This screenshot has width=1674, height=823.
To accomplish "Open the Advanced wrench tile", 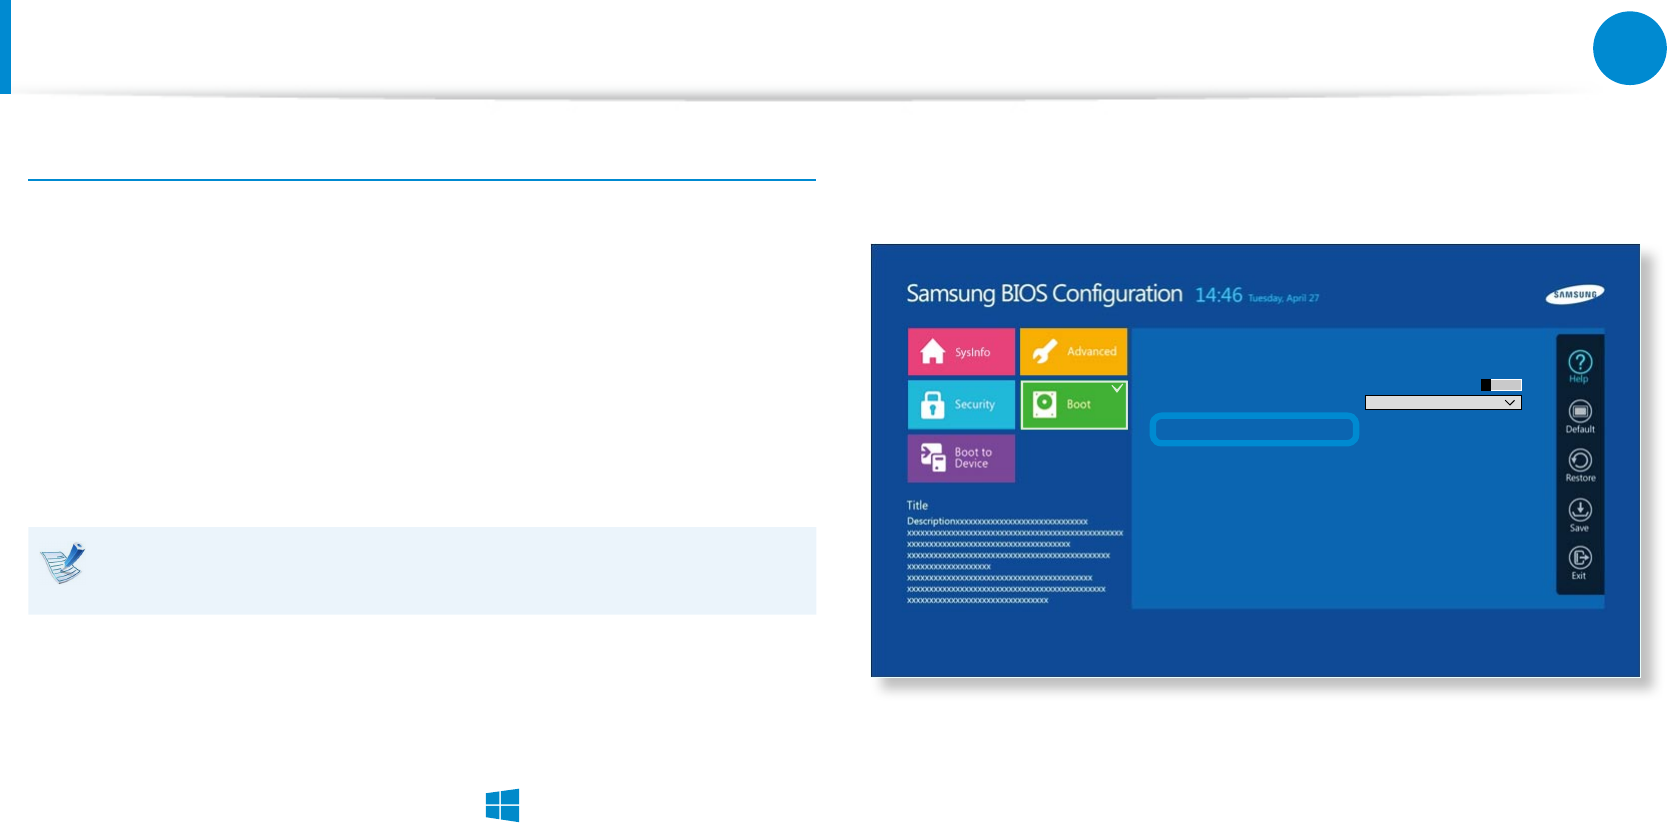I will tap(1073, 351).
